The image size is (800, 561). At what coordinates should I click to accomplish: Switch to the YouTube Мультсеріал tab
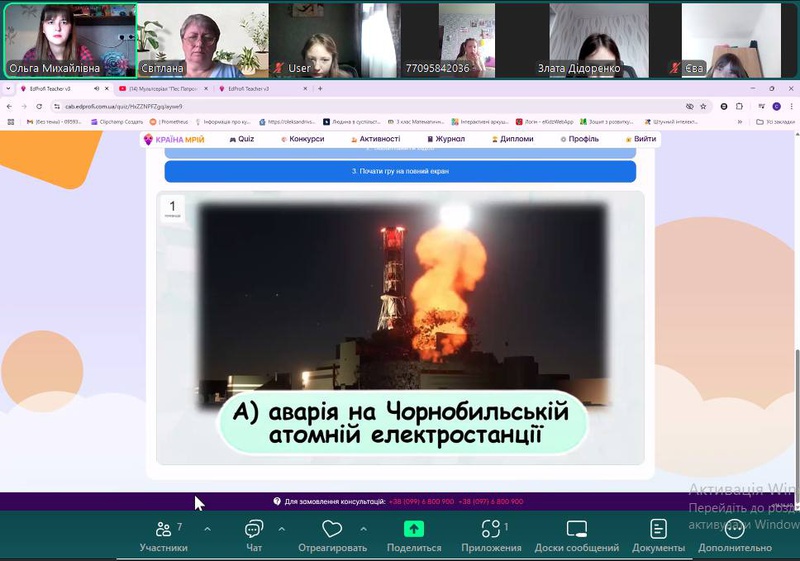point(162,88)
